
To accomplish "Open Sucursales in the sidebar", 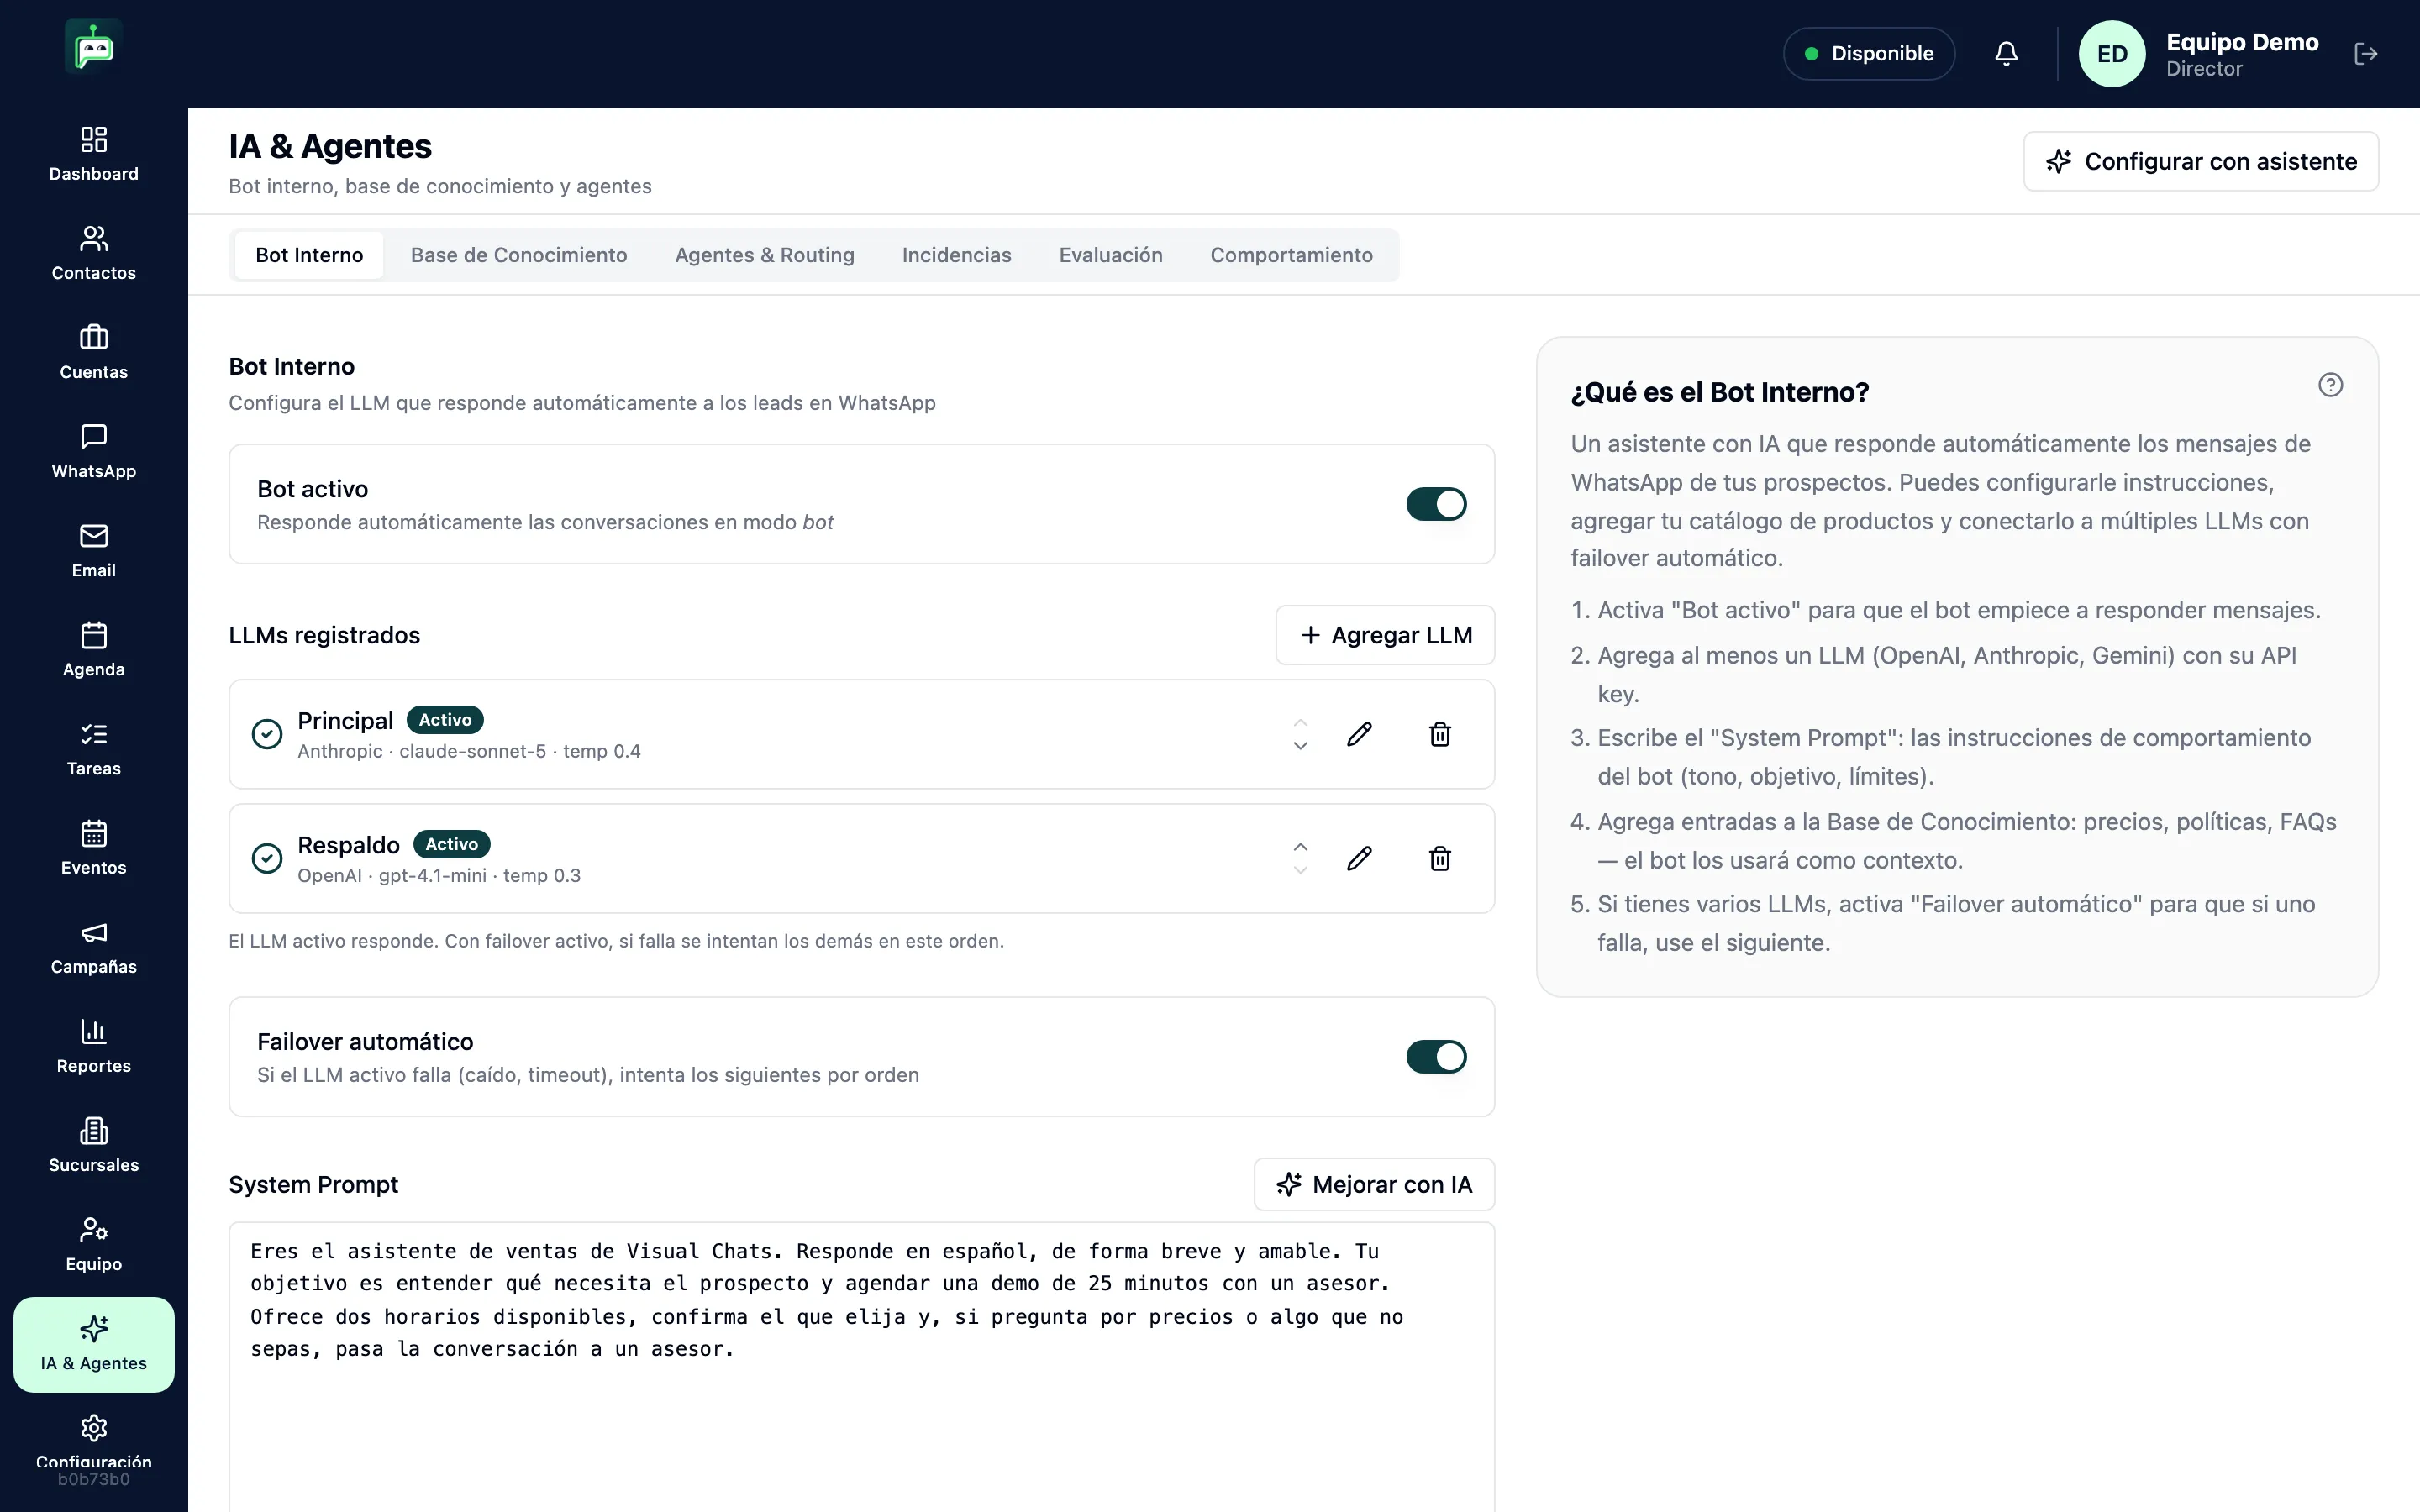I will point(94,1144).
